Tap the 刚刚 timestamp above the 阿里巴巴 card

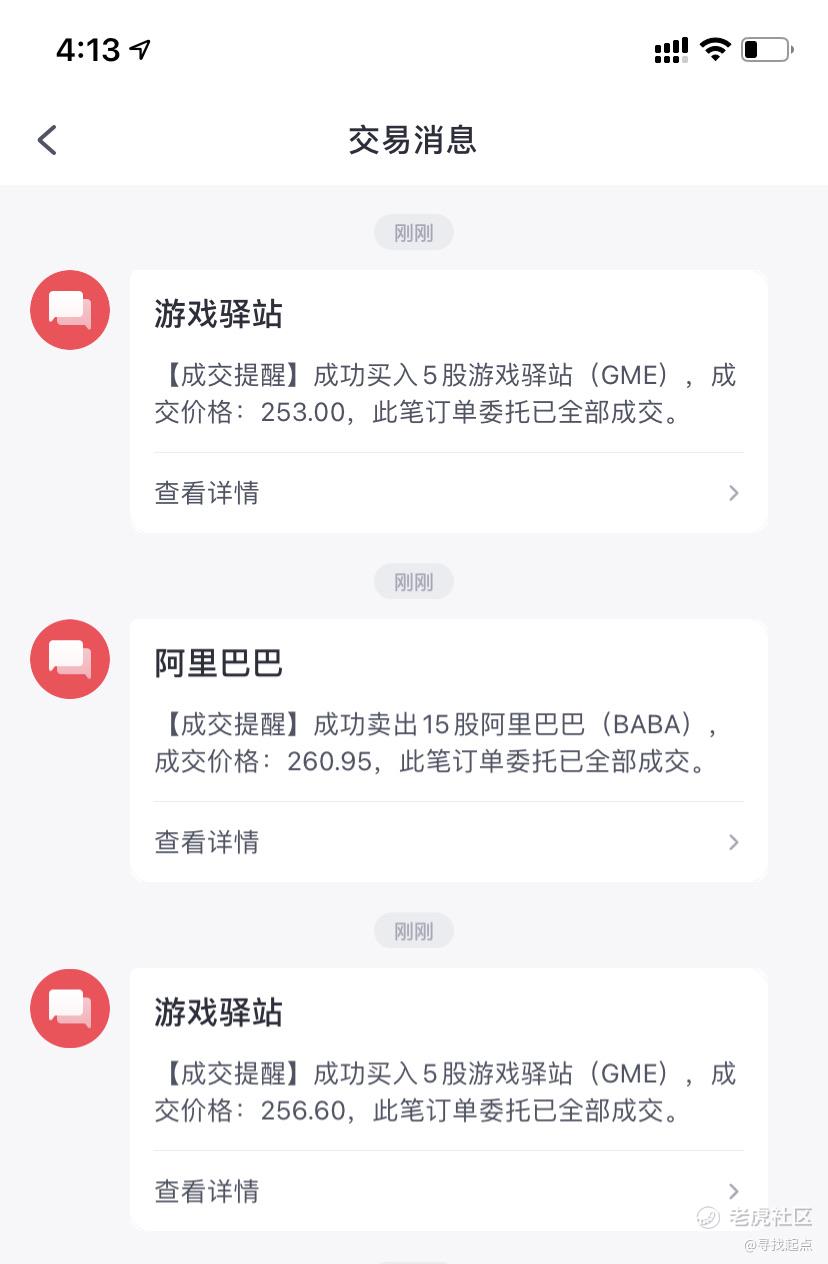tap(414, 581)
